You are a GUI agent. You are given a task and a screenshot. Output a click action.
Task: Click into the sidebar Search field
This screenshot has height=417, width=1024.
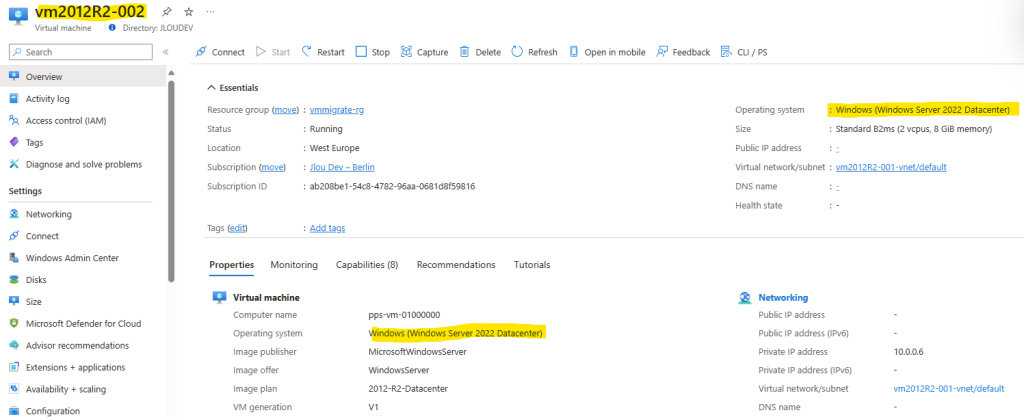pos(81,52)
